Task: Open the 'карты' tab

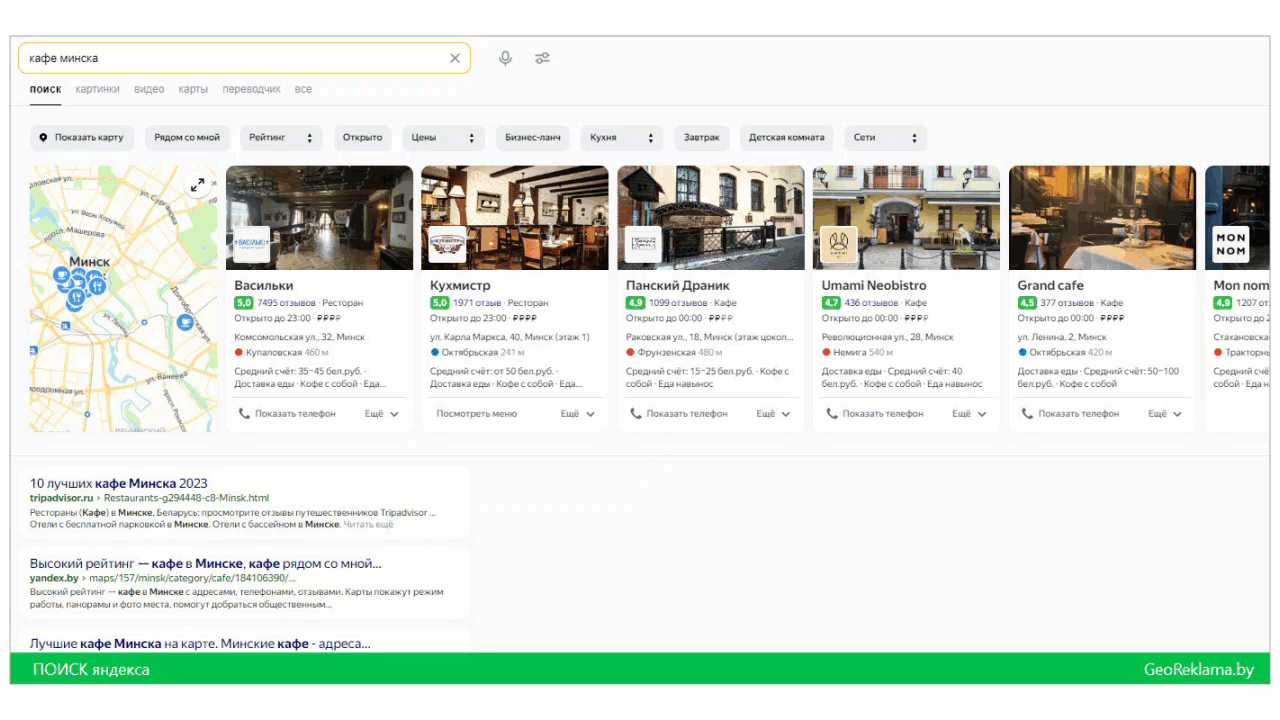Action: [193, 89]
